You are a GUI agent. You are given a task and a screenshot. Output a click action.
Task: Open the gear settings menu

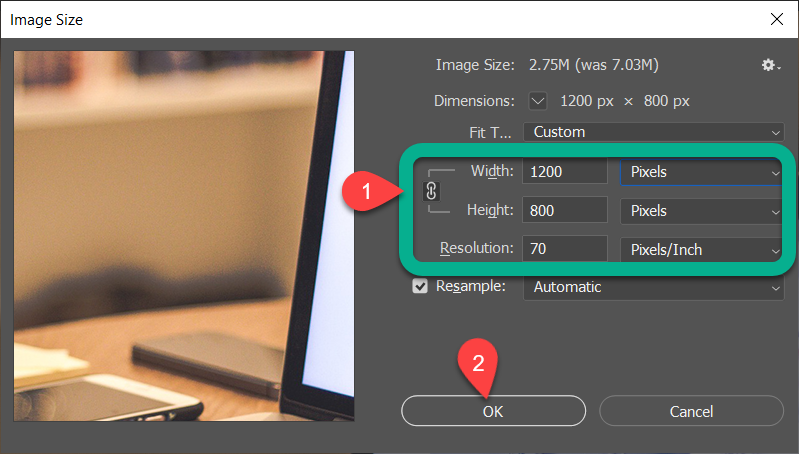pos(769,65)
